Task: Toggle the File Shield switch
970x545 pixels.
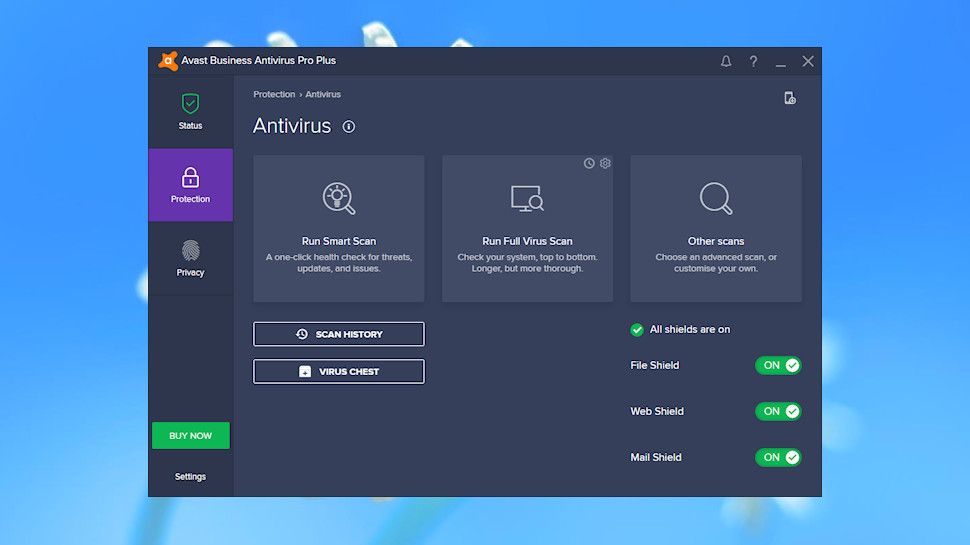Action: [778, 366]
